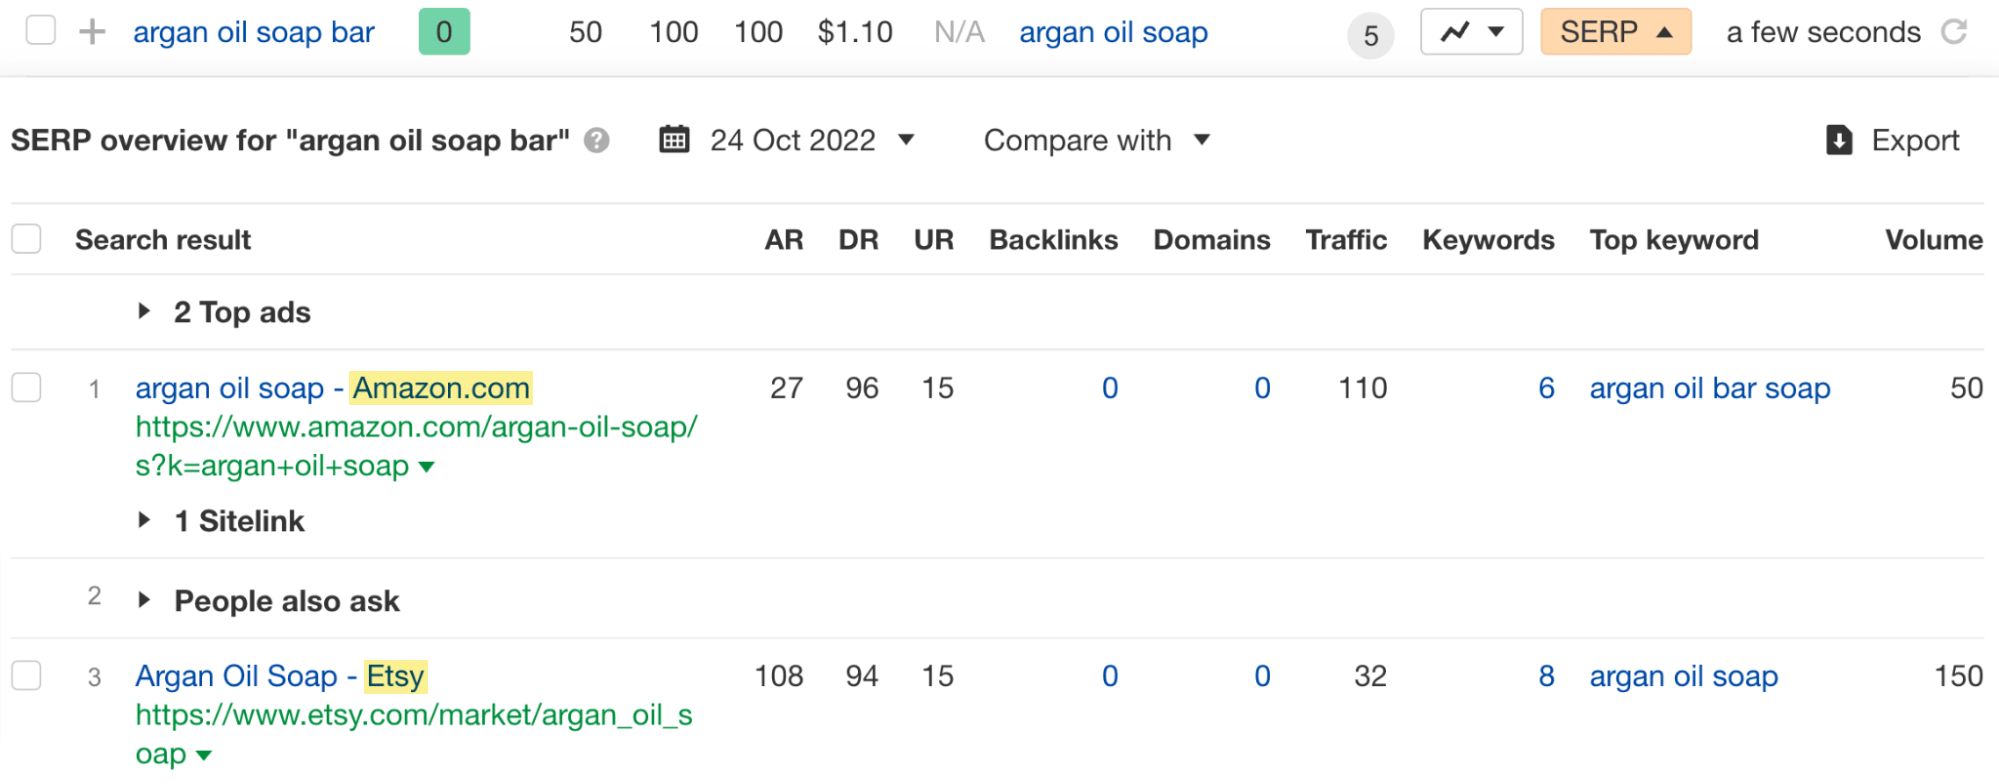Viewport: 1999px width, 784px height.
Task: Click the Top keyword column header
Action: [1674, 240]
